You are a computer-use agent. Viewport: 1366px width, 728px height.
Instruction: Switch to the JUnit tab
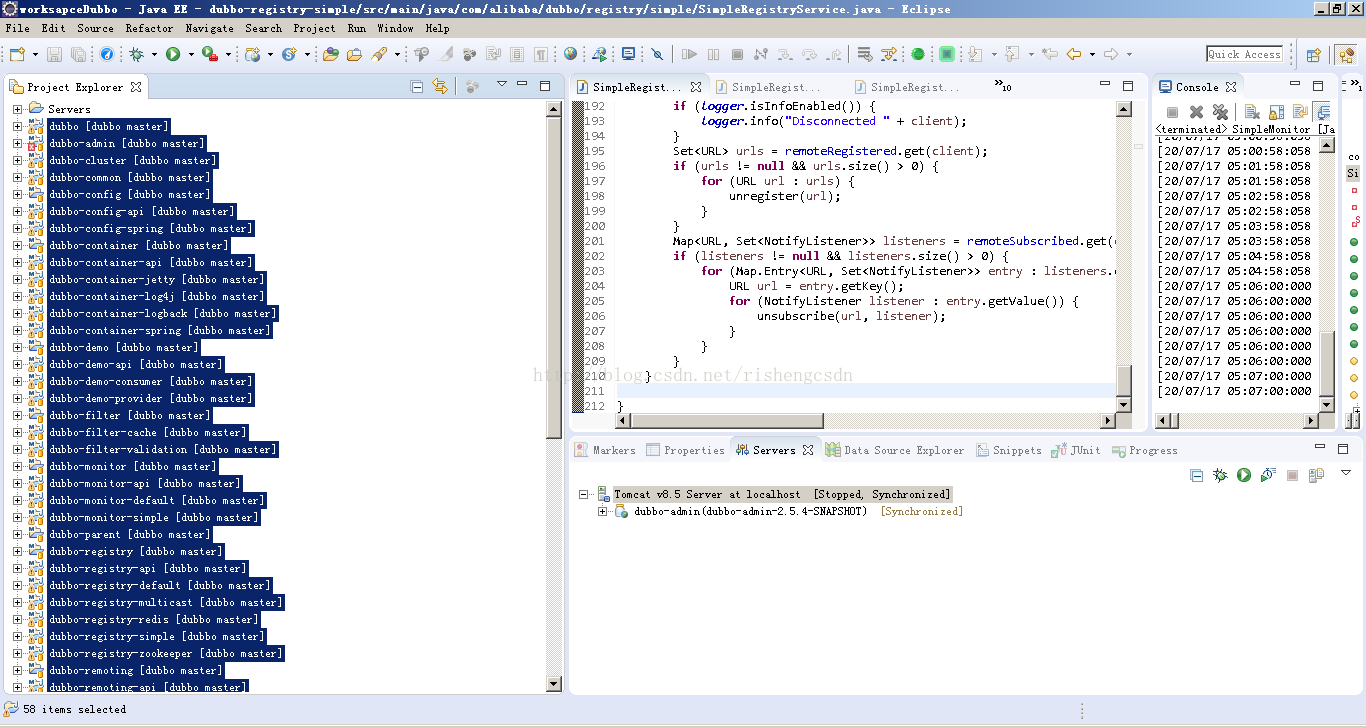coord(1076,450)
